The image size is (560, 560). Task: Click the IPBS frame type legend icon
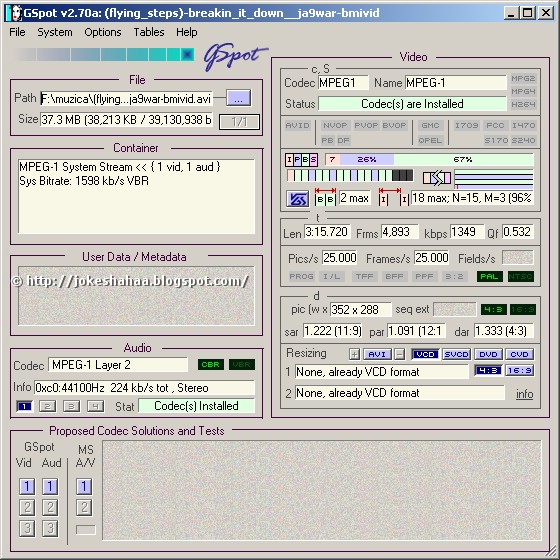click(x=301, y=160)
